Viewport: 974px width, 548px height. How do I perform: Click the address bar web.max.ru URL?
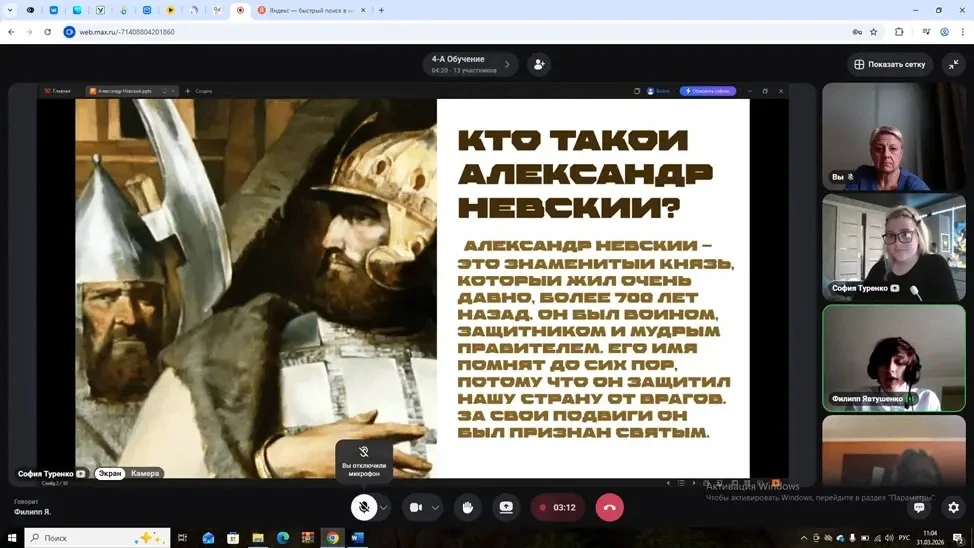[x=127, y=32]
